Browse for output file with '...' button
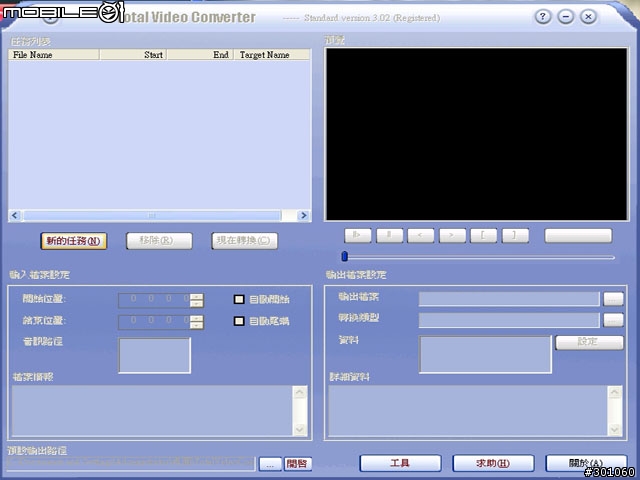This screenshot has height=480, width=640. (613, 299)
